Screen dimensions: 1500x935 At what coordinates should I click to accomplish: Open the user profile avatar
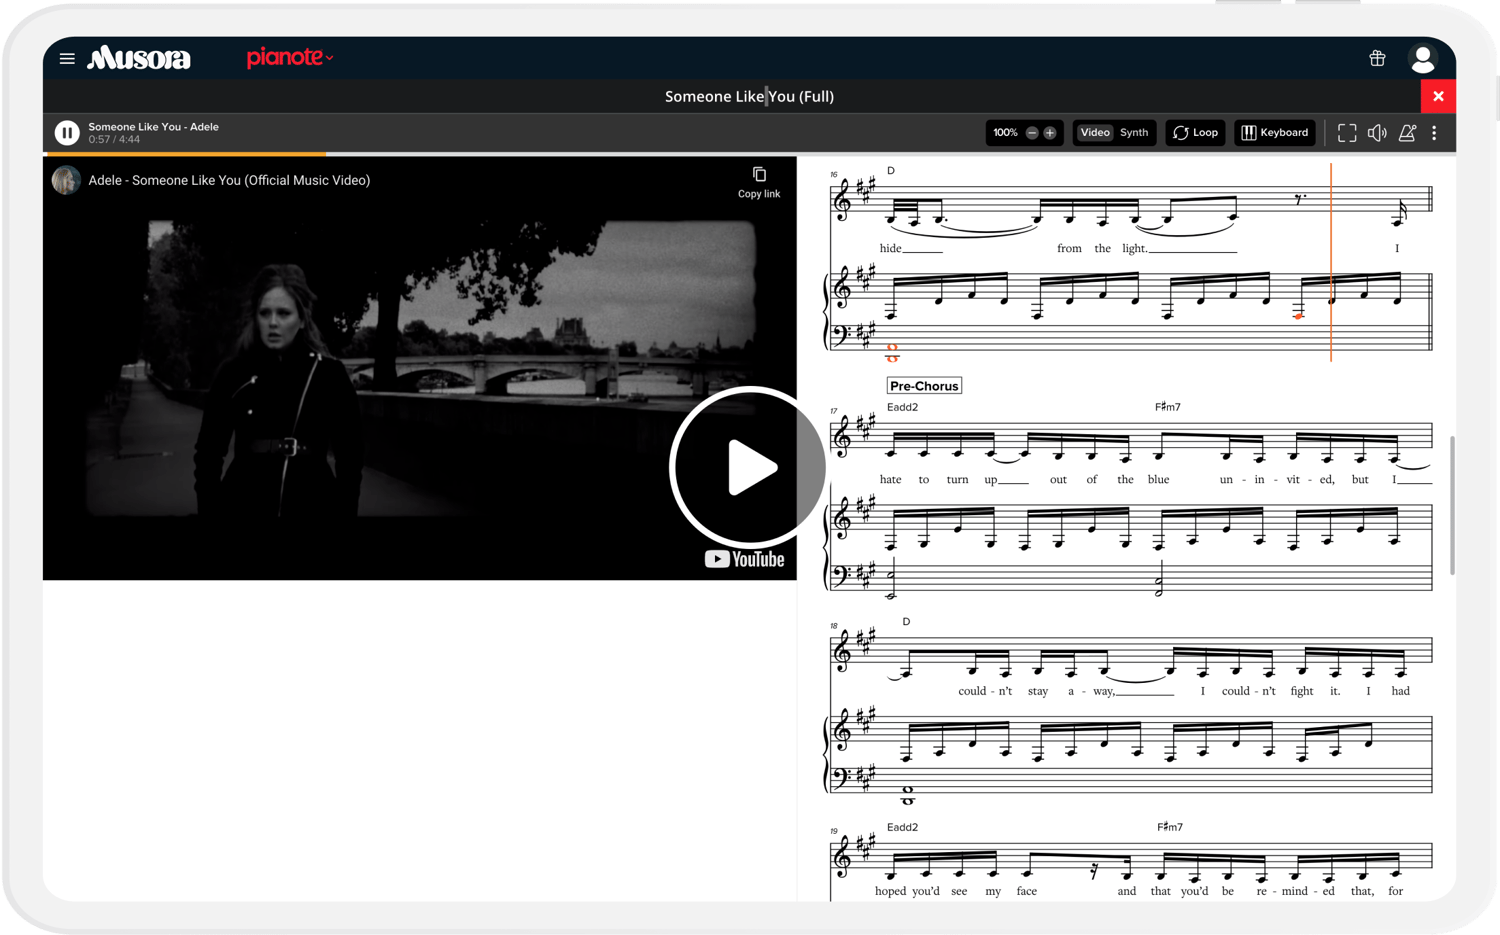pos(1422,59)
